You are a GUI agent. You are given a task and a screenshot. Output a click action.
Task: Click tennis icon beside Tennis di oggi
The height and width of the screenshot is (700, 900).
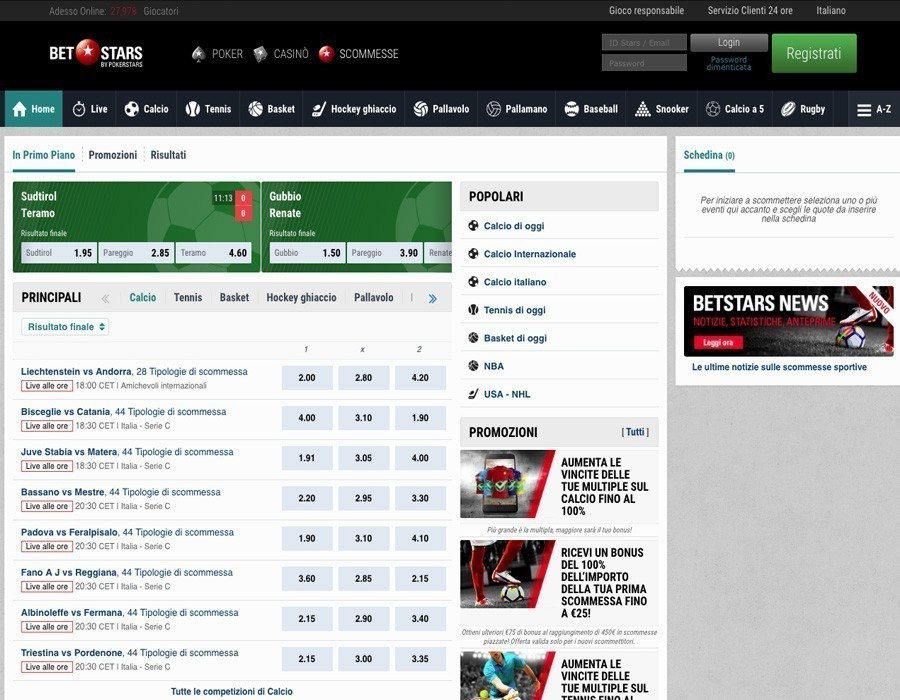[x=473, y=310]
